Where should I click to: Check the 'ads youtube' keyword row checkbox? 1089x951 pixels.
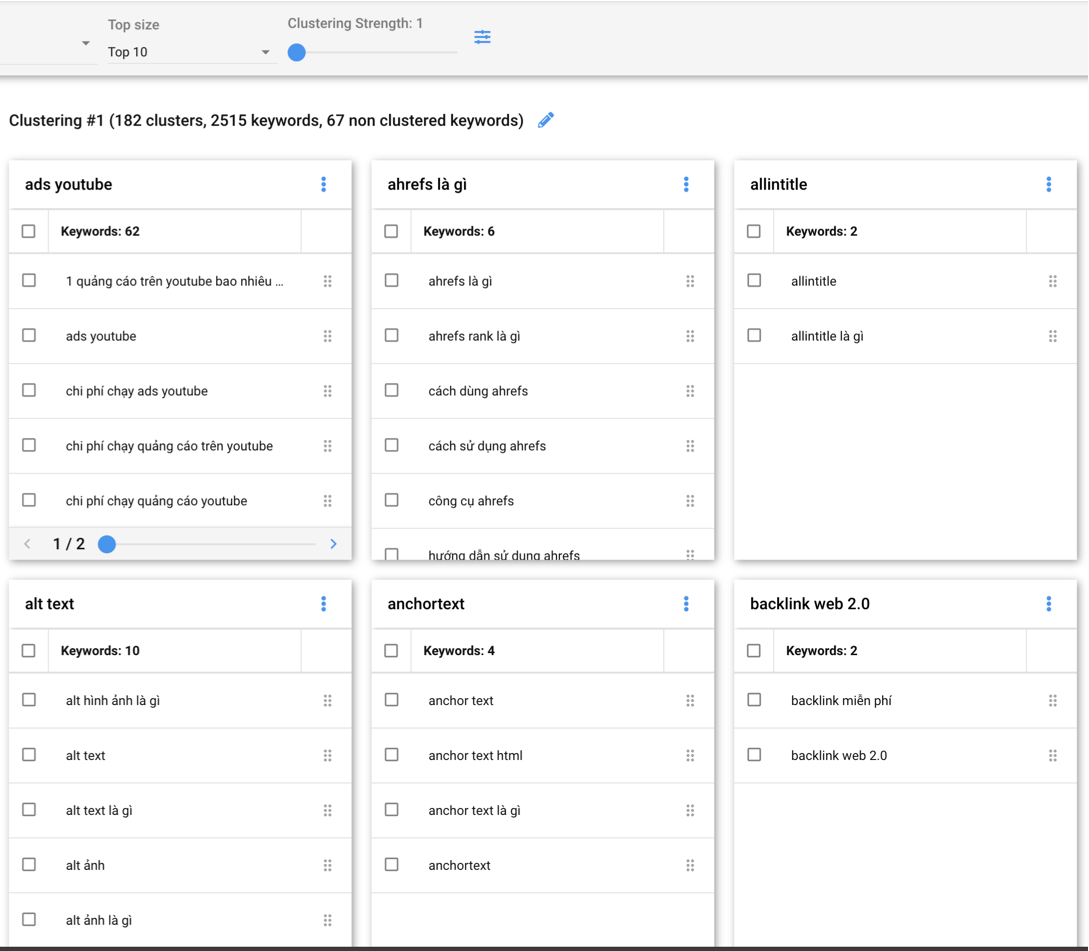pyautogui.click(x=29, y=336)
